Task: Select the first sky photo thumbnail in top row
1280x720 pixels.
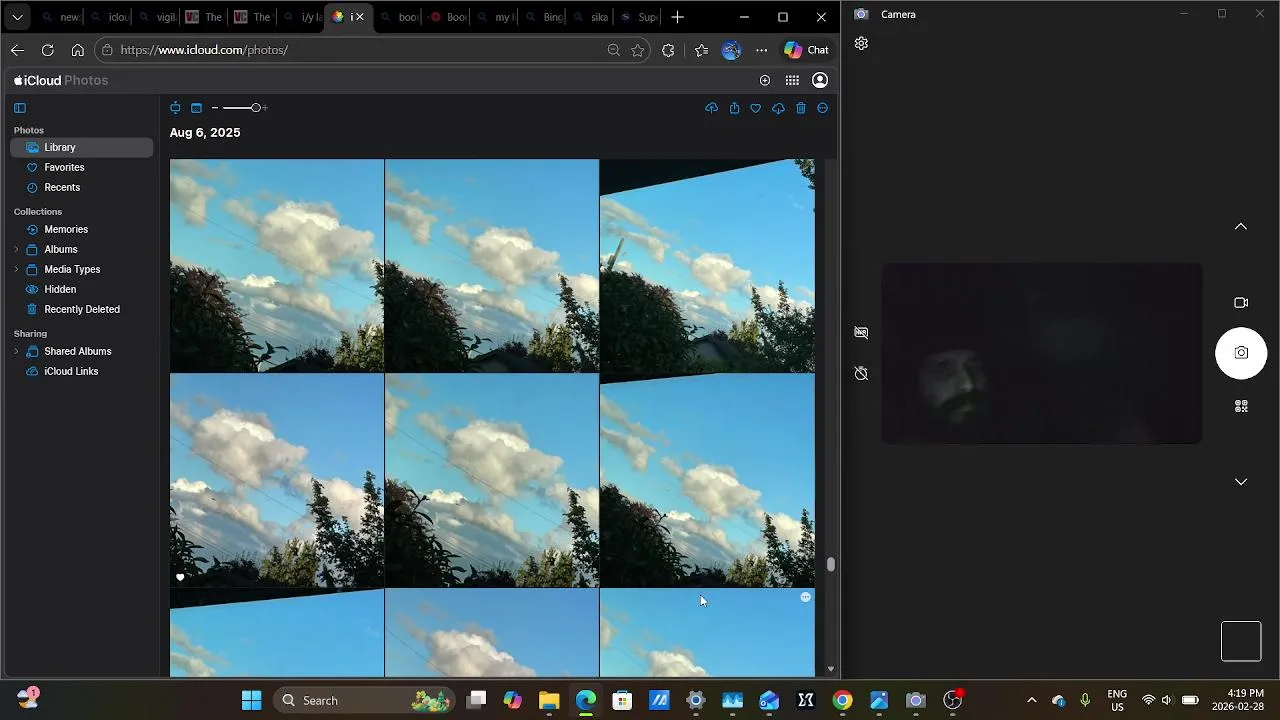Action: pos(277,266)
